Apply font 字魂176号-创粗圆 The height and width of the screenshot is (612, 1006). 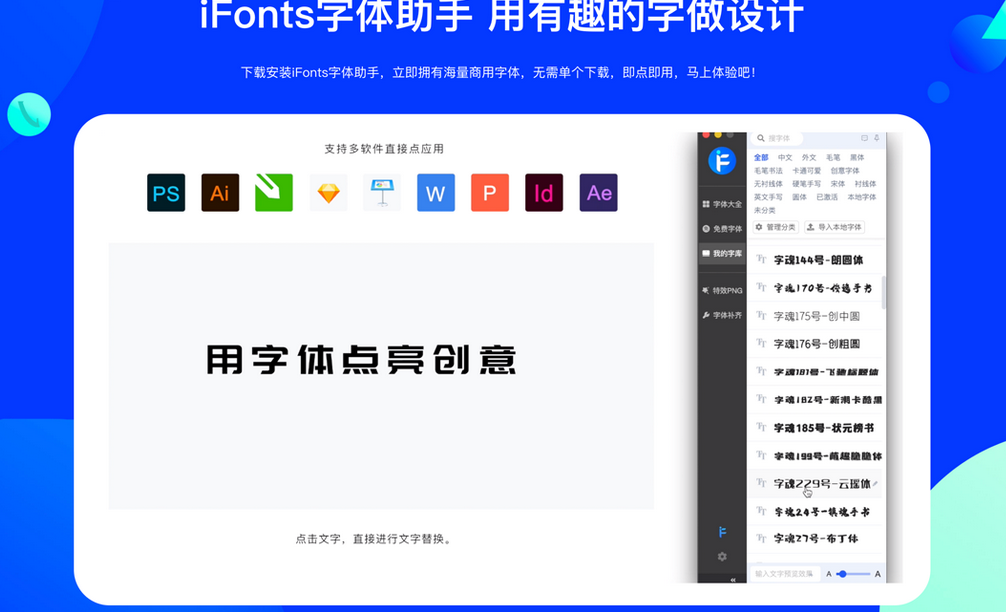coord(815,344)
